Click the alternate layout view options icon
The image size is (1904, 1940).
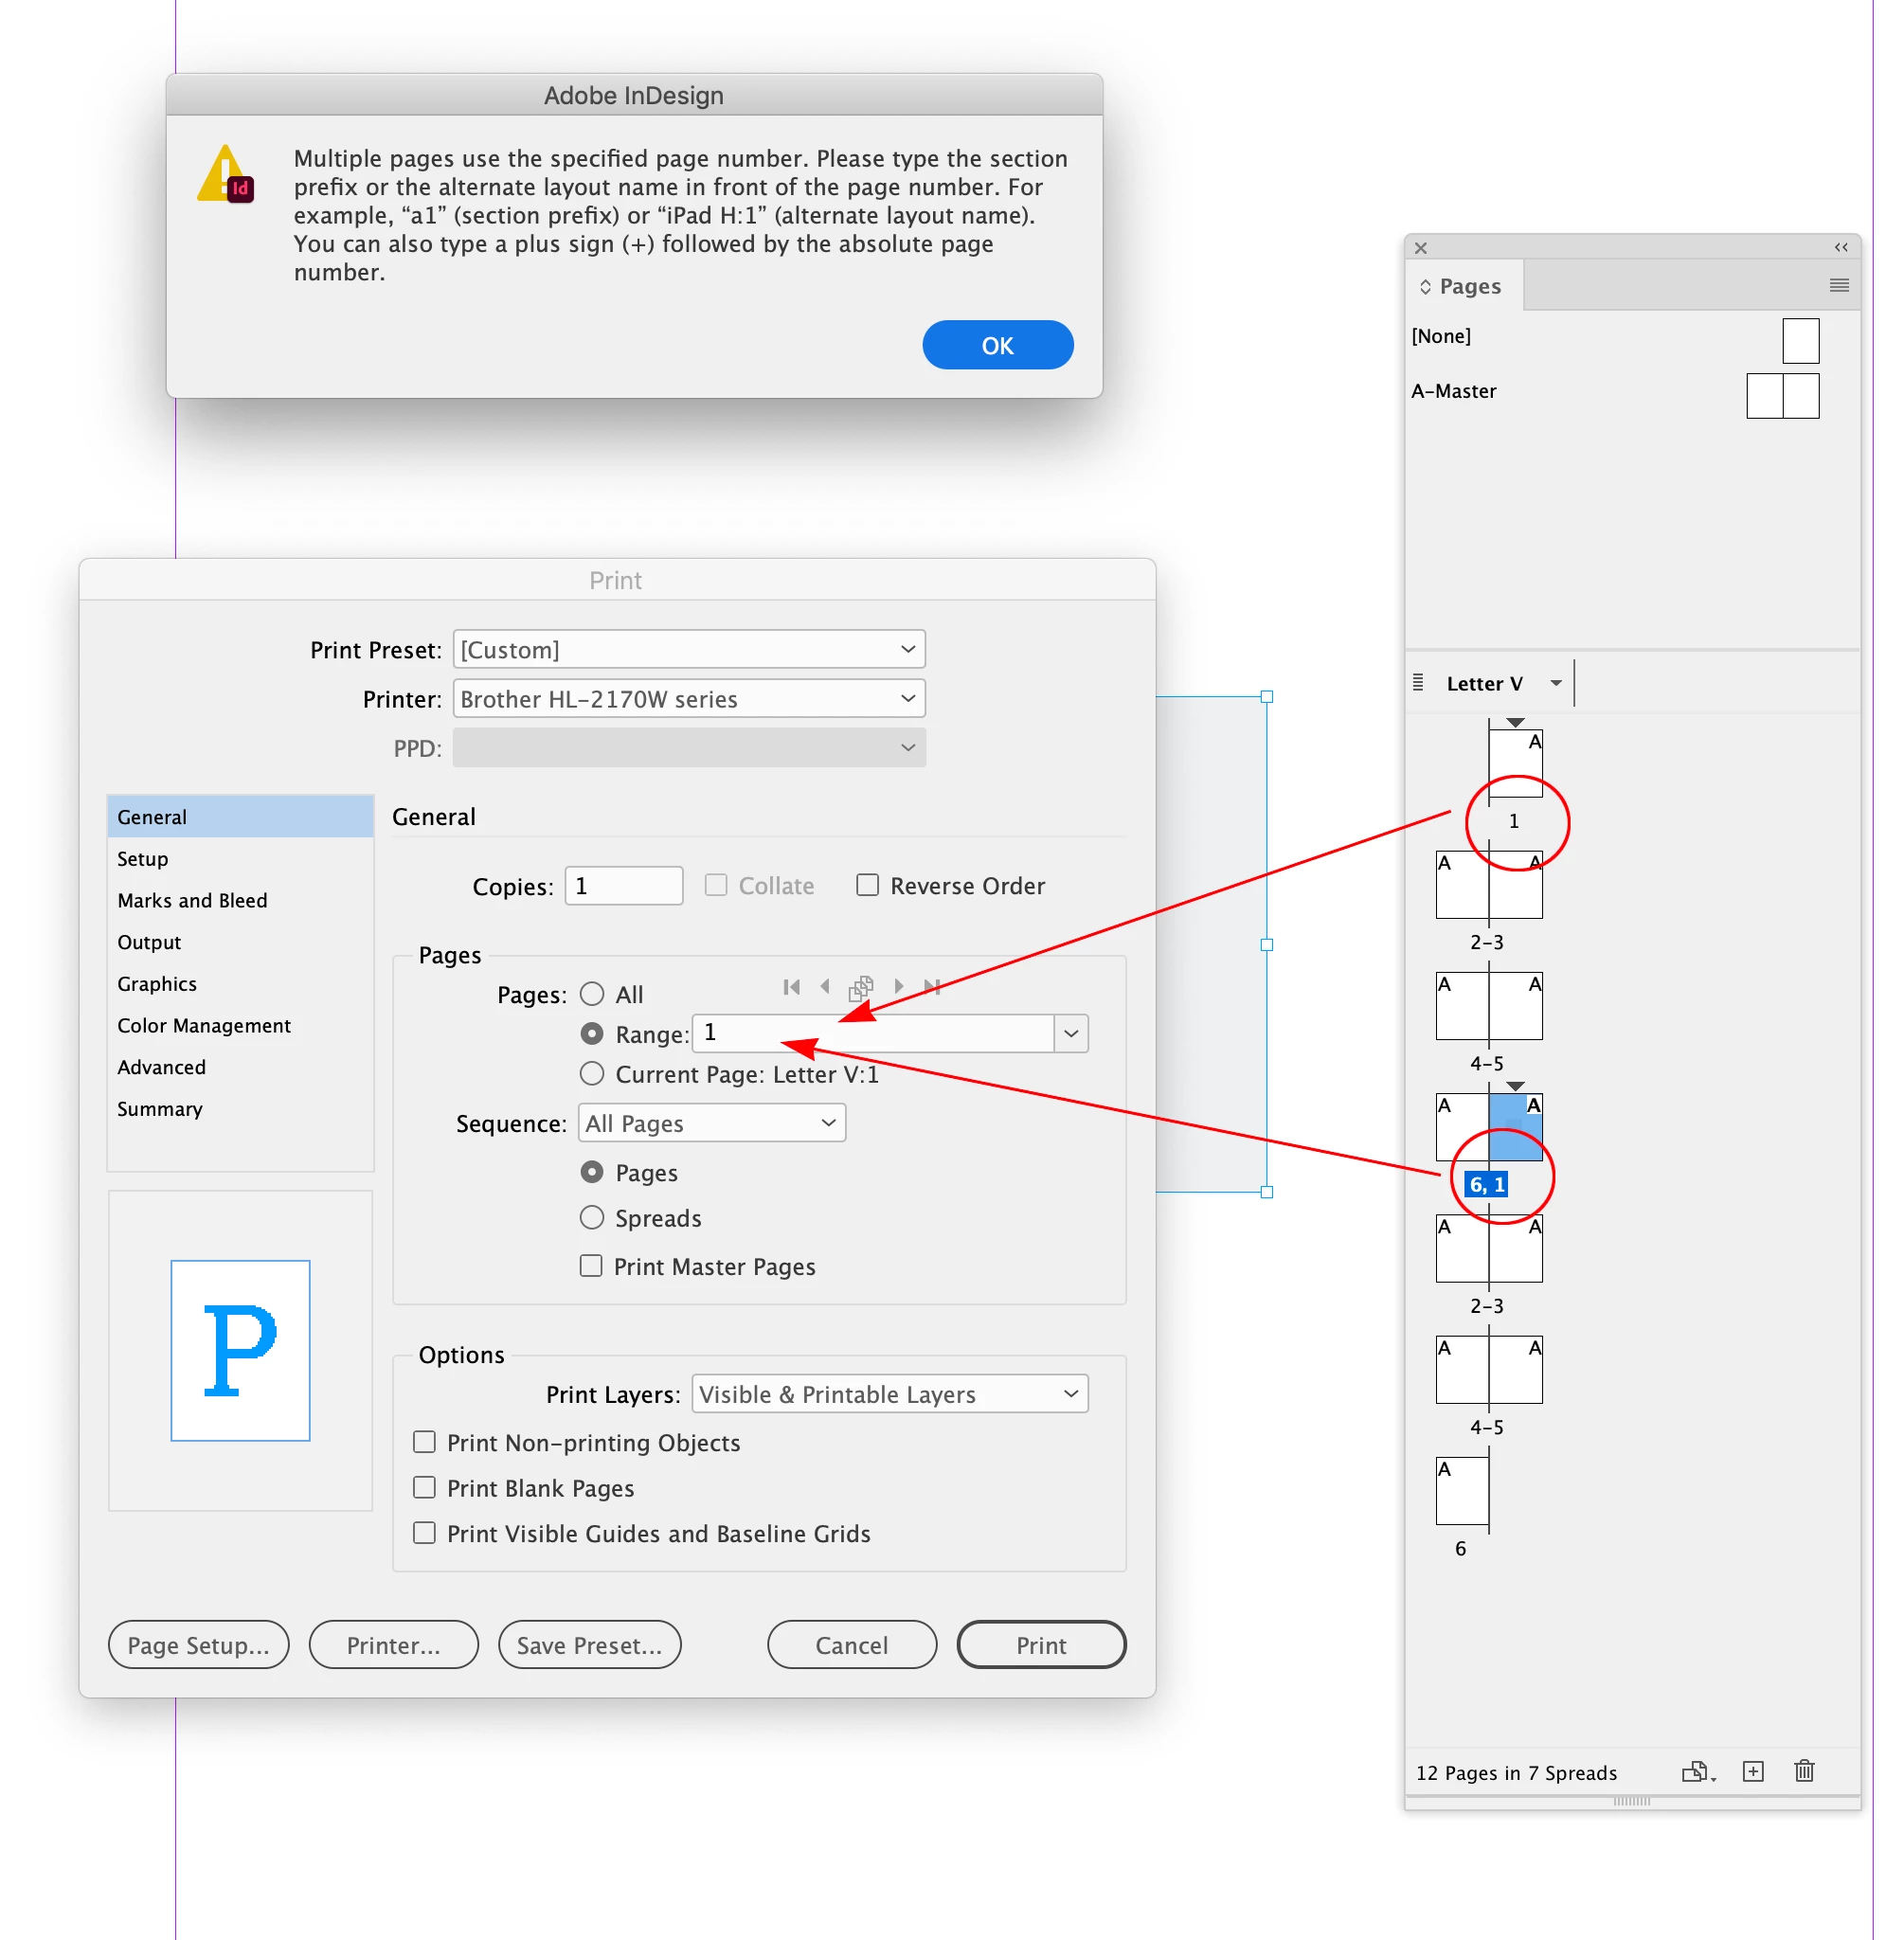[1418, 683]
